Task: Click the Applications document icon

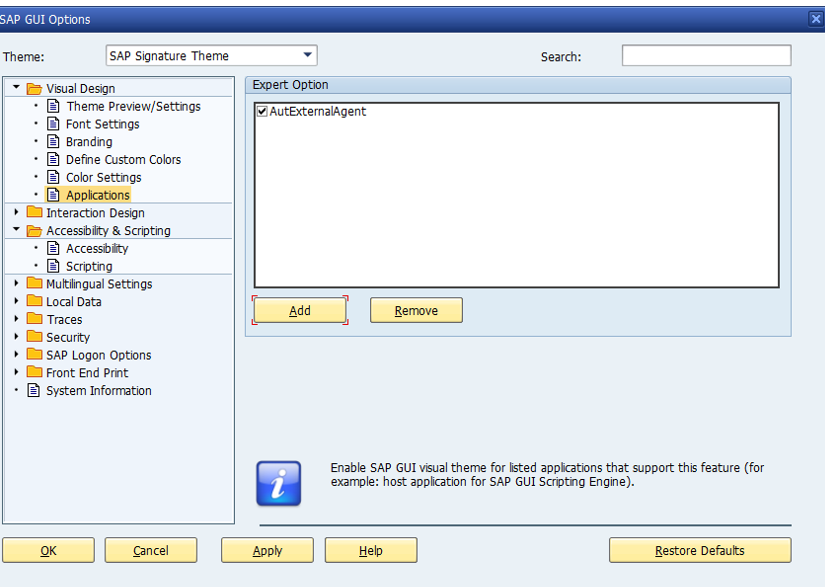Action: click(x=53, y=195)
